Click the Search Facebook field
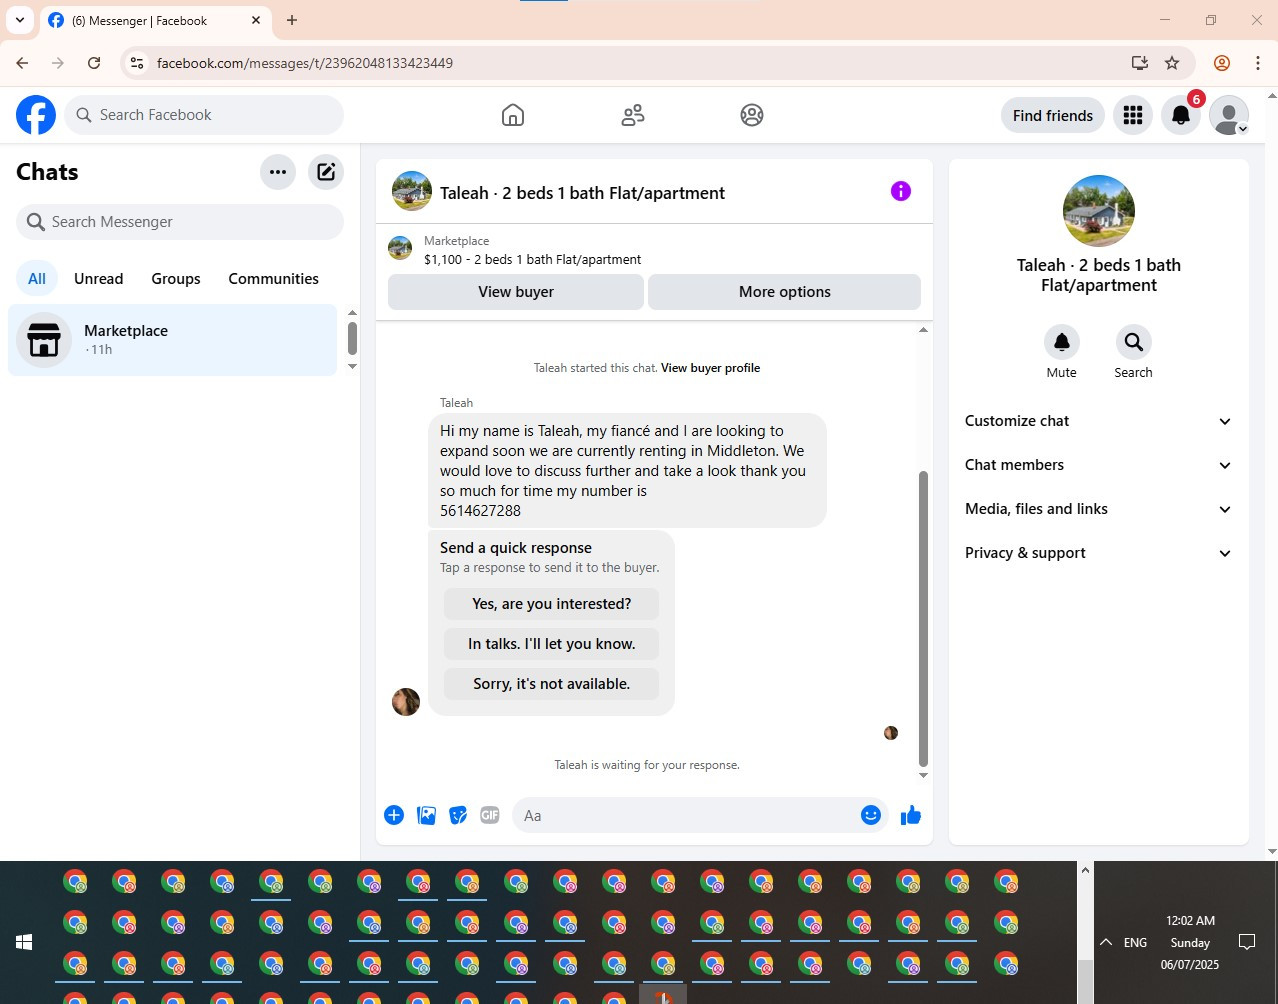 [x=205, y=115]
